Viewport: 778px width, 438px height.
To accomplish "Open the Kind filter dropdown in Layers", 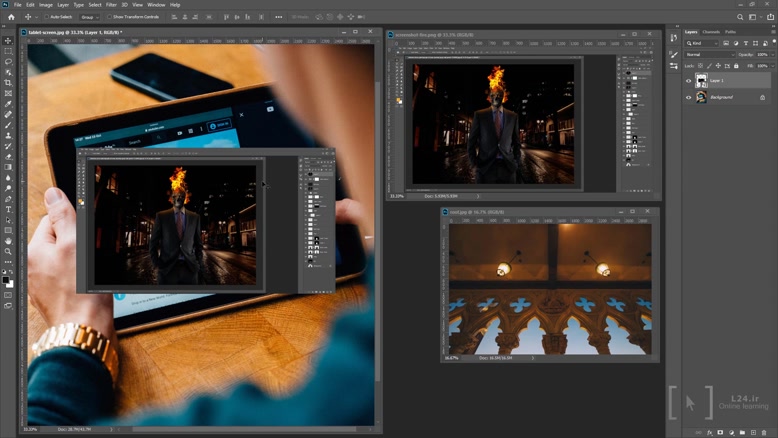I will 699,43.
